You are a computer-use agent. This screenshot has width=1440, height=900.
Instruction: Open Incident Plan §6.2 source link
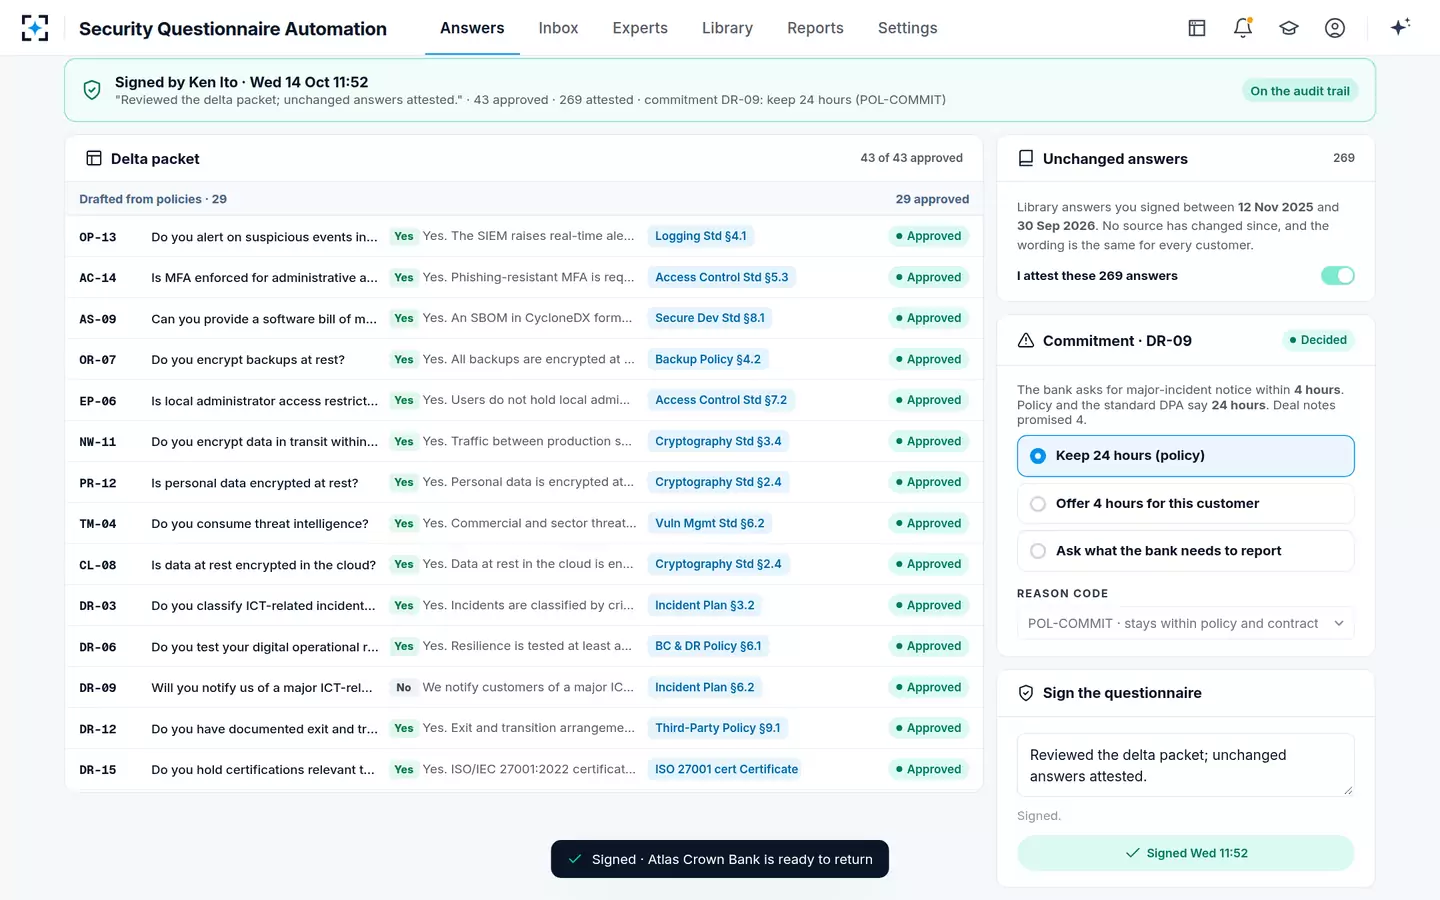point(705,687)
